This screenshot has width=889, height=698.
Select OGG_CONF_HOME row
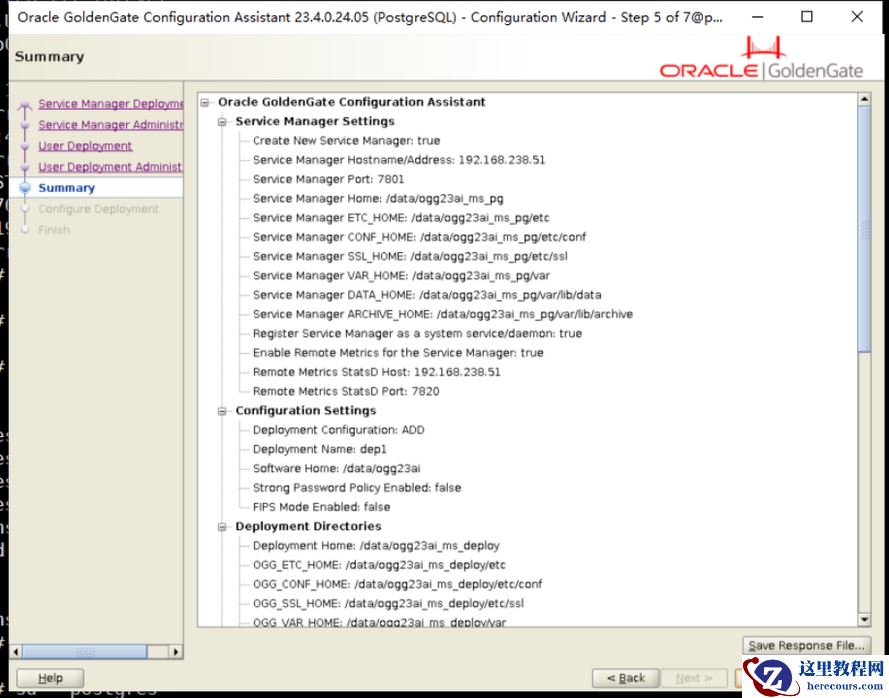397,584
